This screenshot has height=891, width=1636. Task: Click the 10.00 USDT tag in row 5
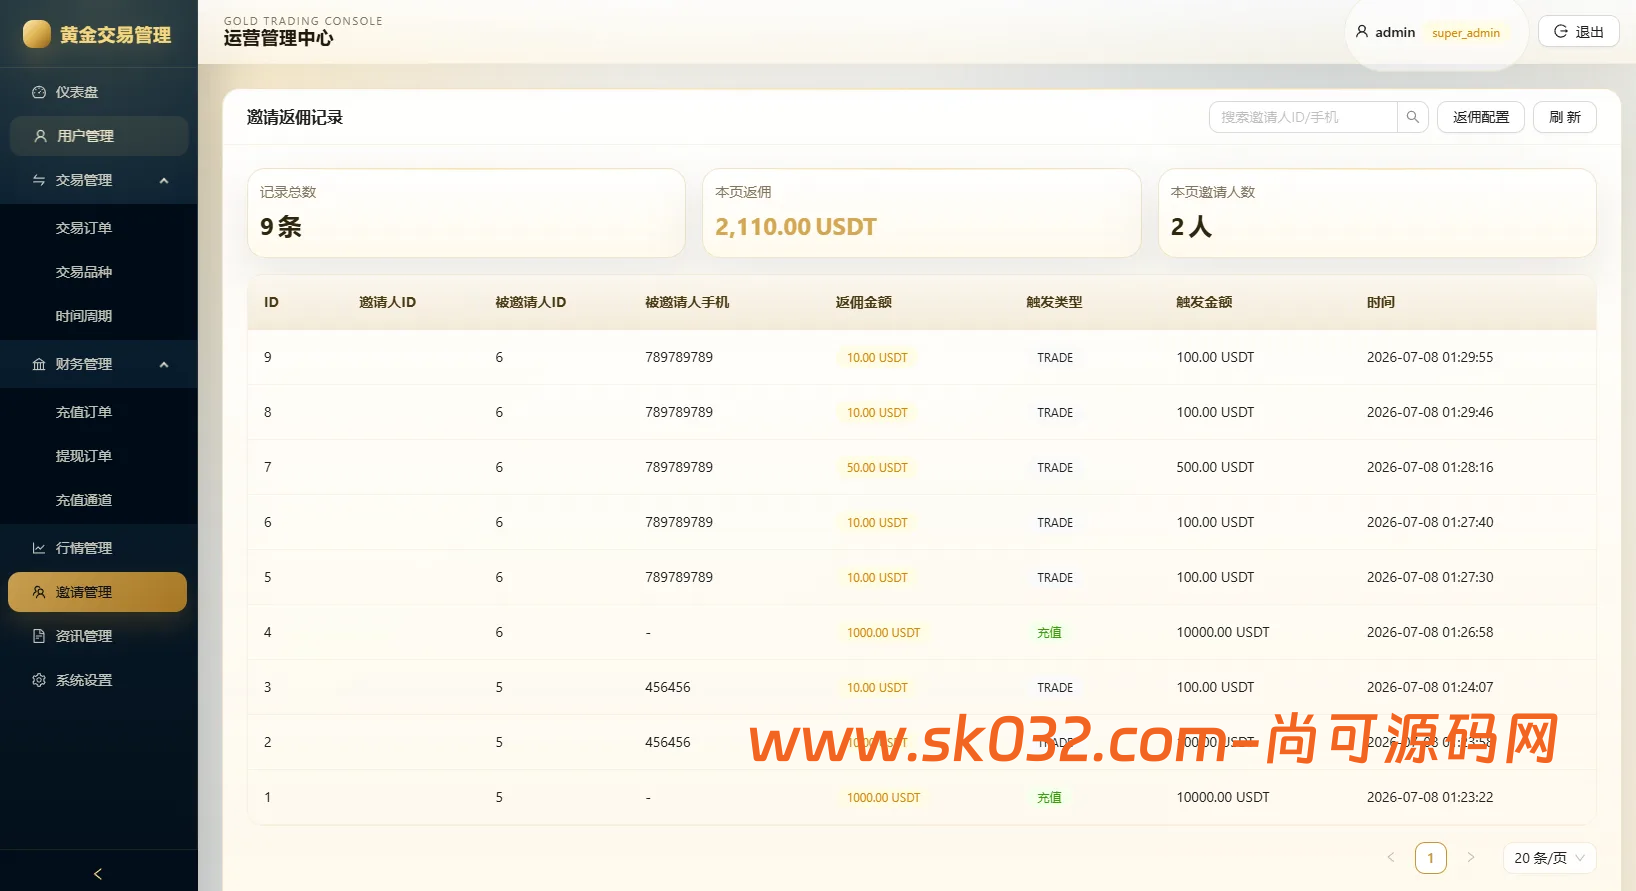click(877, 577)
